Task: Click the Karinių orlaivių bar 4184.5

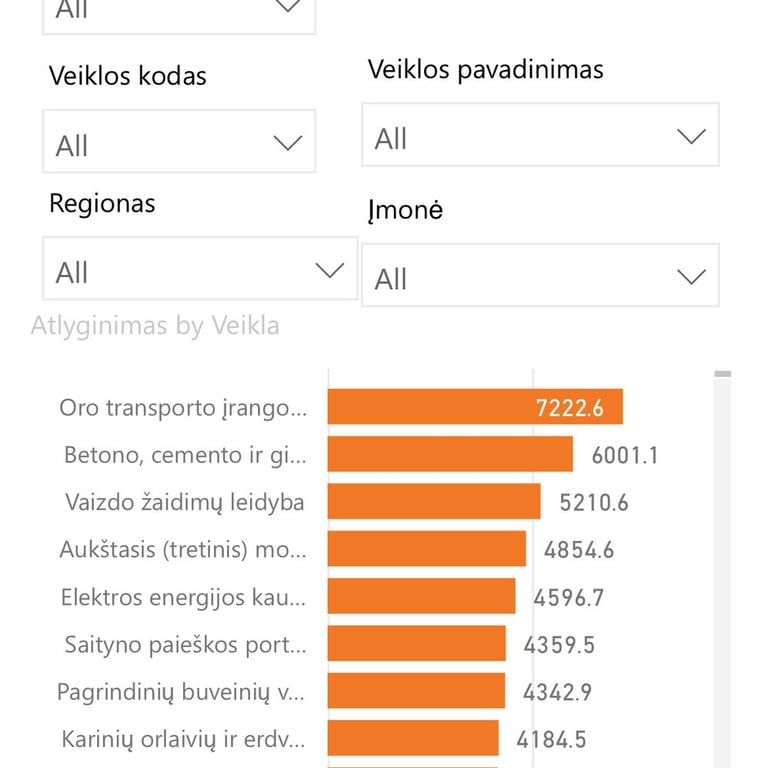Action: tap(413, 738)
